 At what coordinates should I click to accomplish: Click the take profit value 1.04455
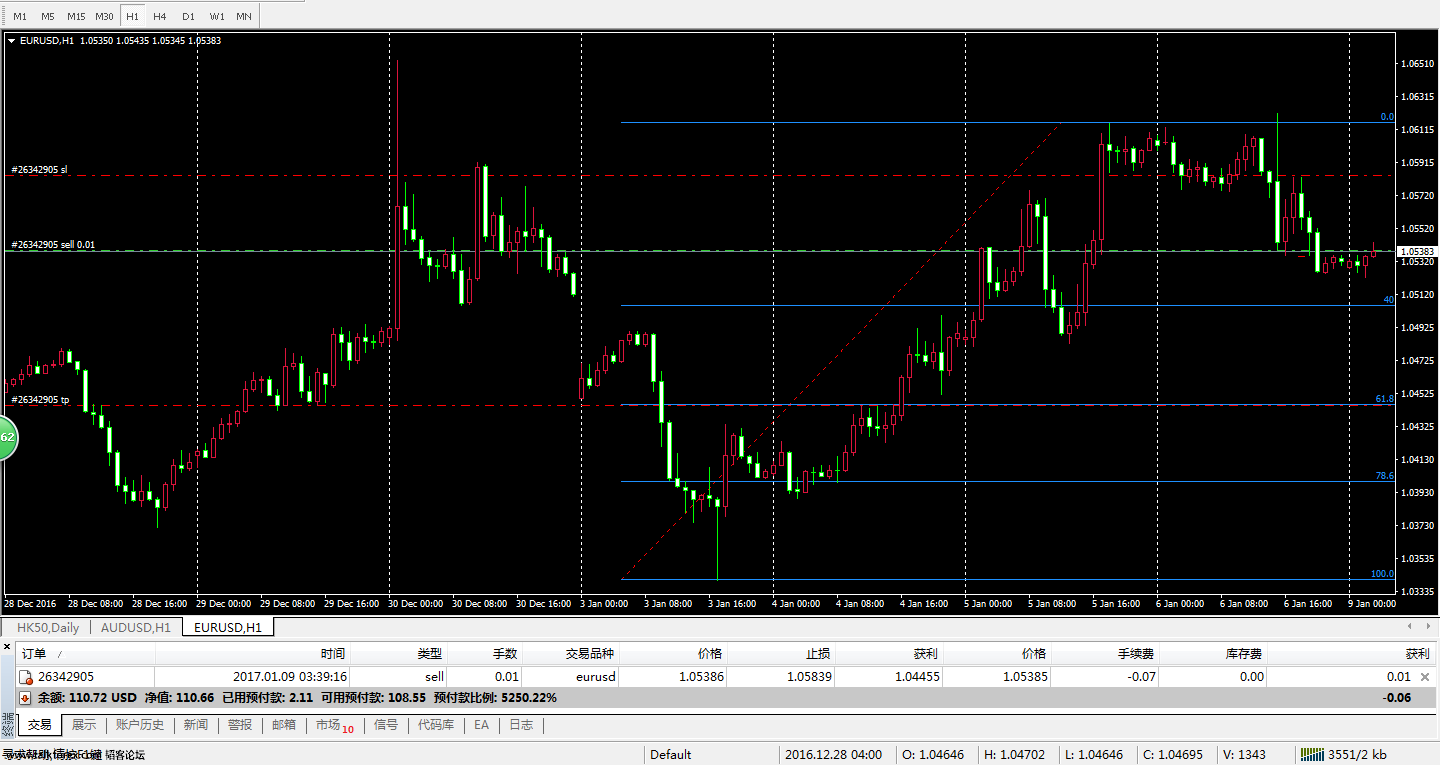(x=915, y=677)
